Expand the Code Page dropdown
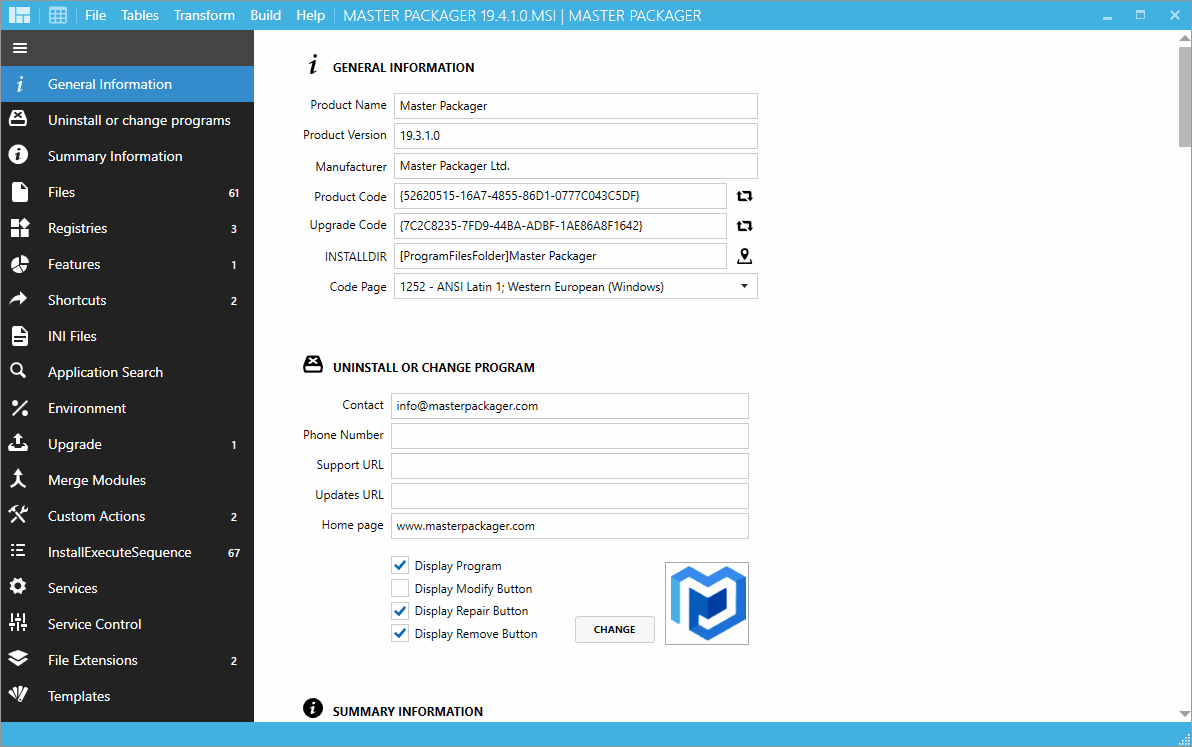Image resolution: width=1192 pixels, height=747 pixels. [744, 286]
